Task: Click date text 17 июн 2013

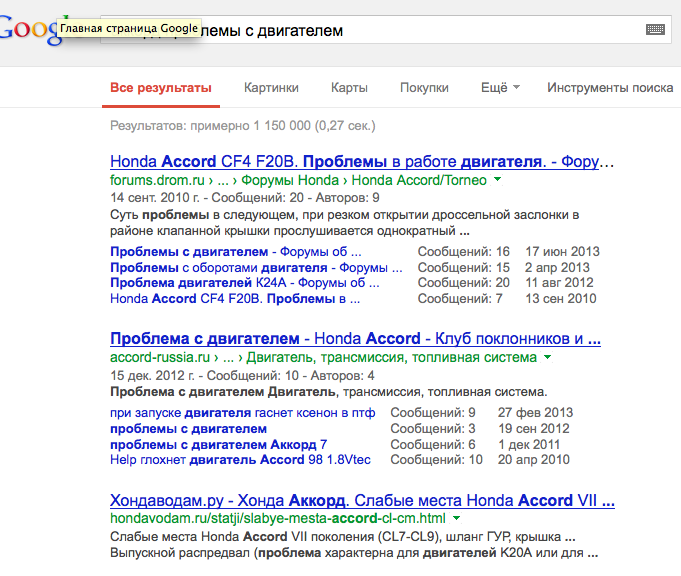Action: click(x=562, y=252)
